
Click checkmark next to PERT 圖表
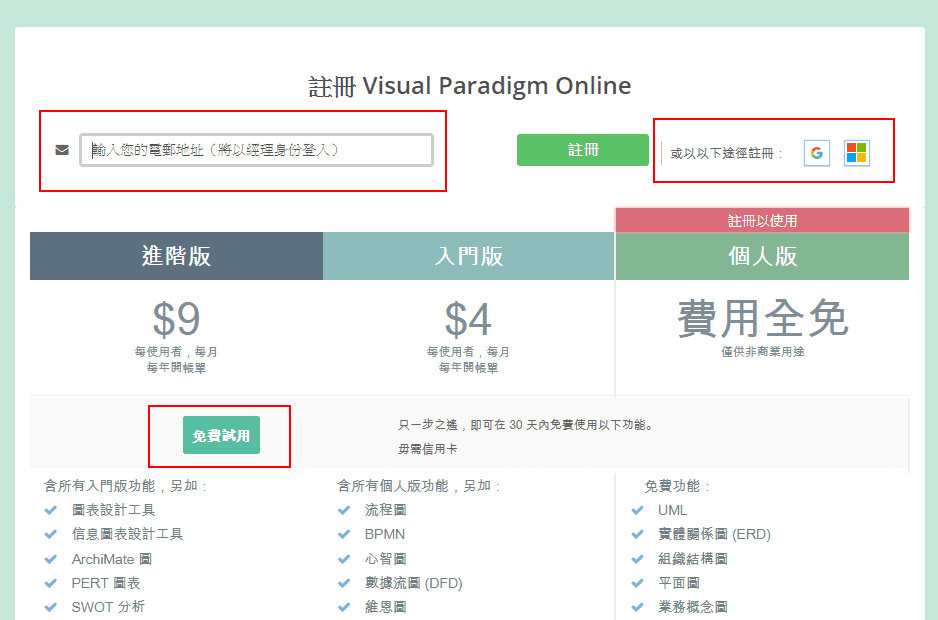point(51,583)
